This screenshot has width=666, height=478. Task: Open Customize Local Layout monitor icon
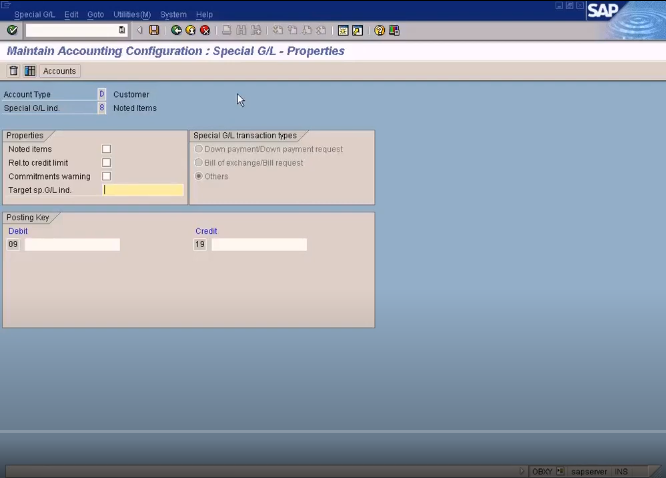coord(394,30)
